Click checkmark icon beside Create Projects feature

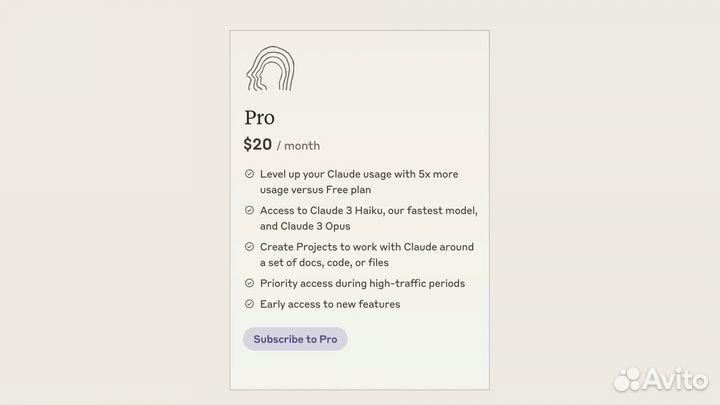[x=249, y=247]
